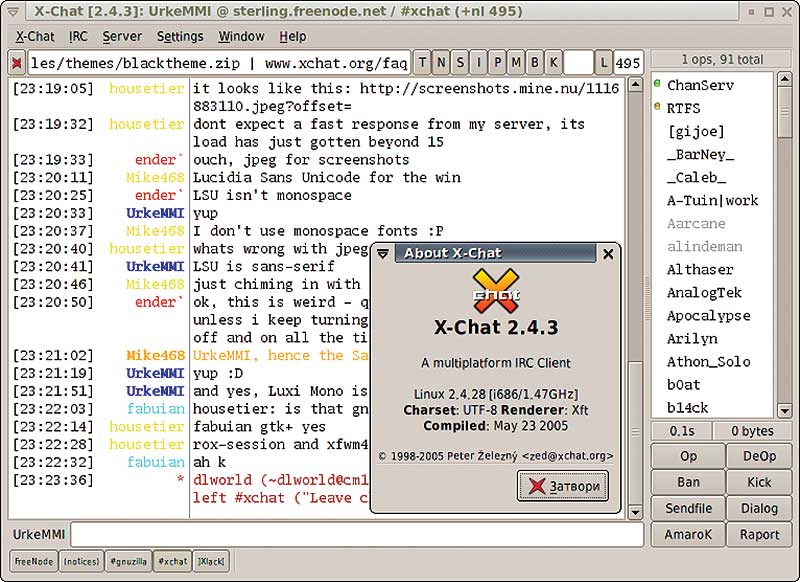Click the AmaroK button
This screenshot has width=800, height=582.
coord(688,534)
